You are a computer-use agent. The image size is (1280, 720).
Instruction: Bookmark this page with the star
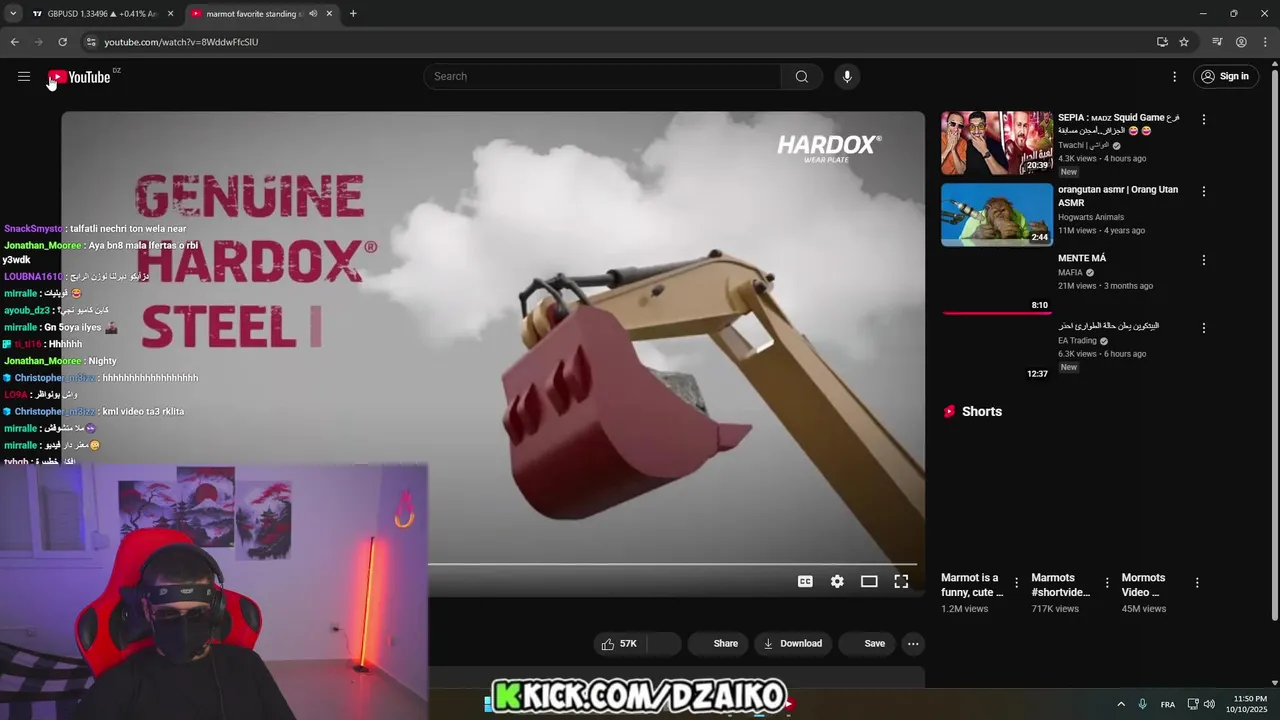point(1184,42)
